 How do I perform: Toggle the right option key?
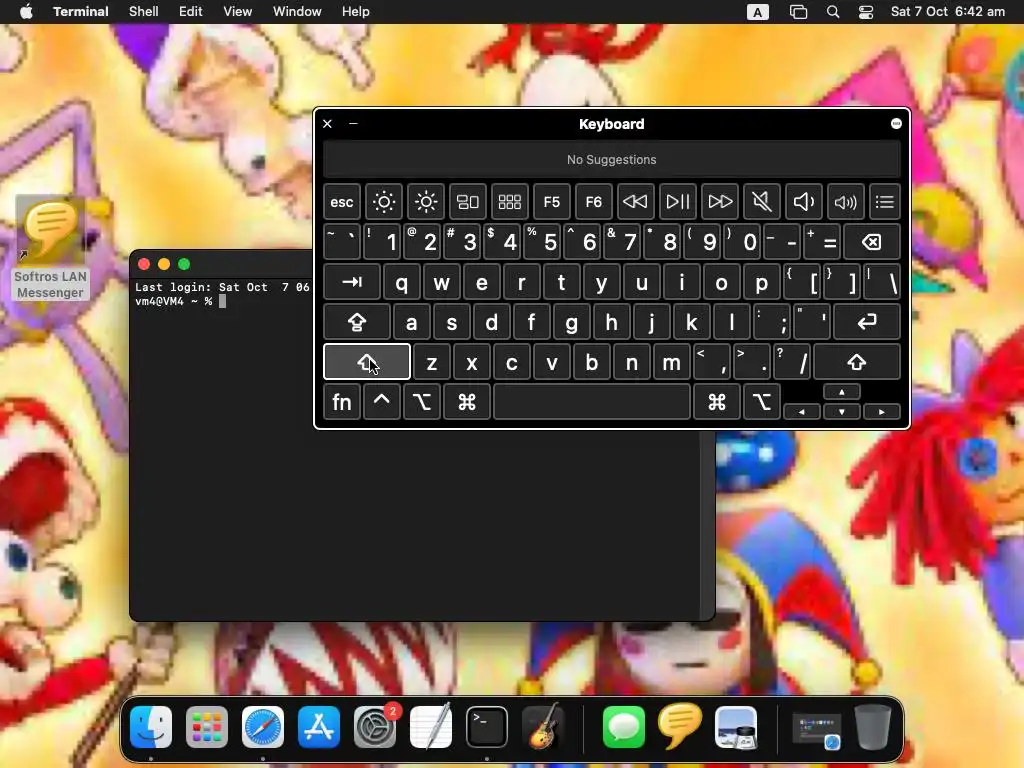761,402
